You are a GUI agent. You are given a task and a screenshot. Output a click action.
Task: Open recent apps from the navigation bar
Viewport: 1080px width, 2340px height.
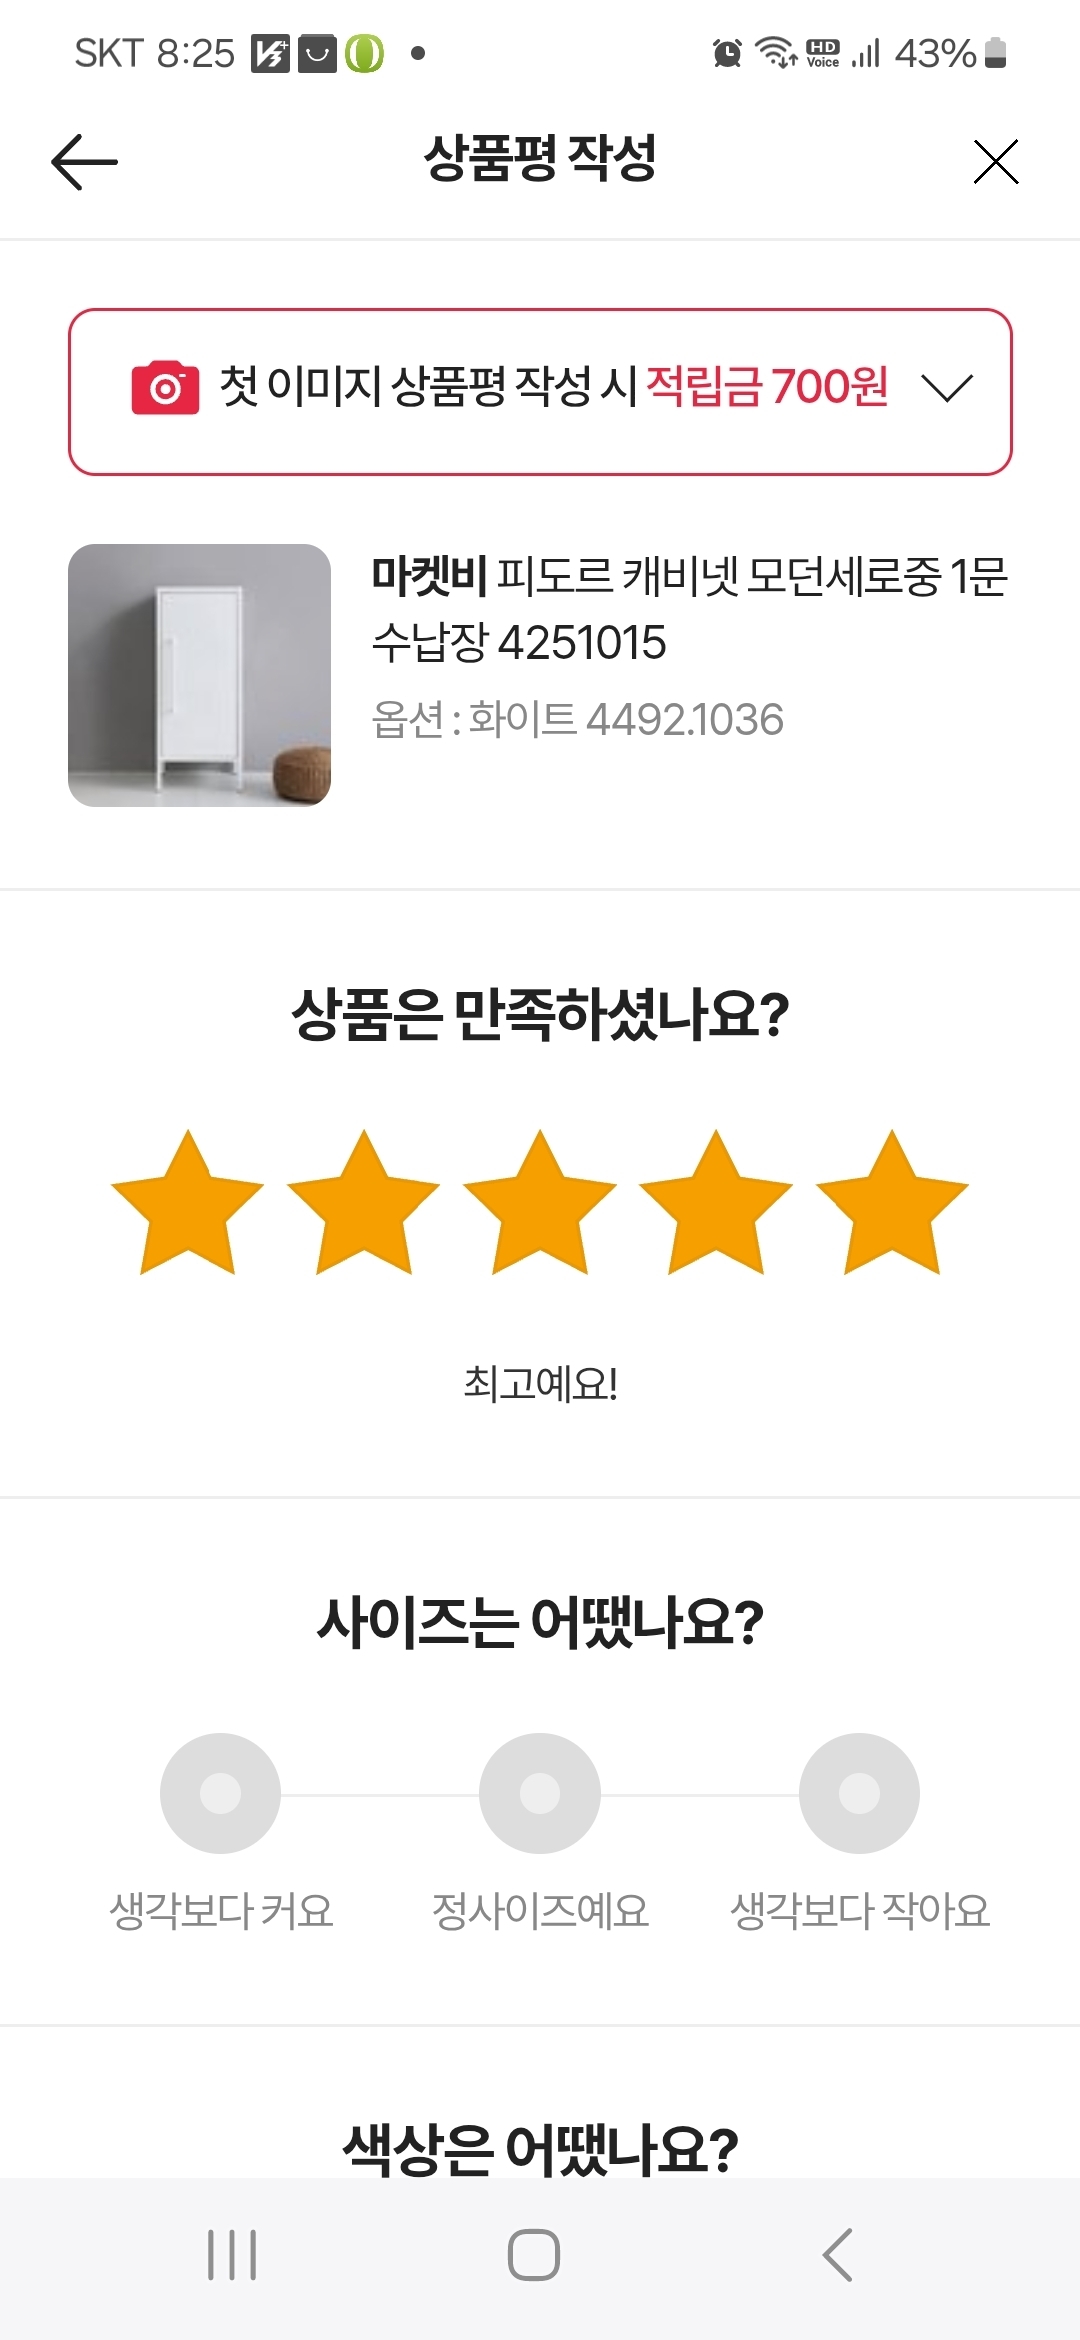click(232, 2255)
